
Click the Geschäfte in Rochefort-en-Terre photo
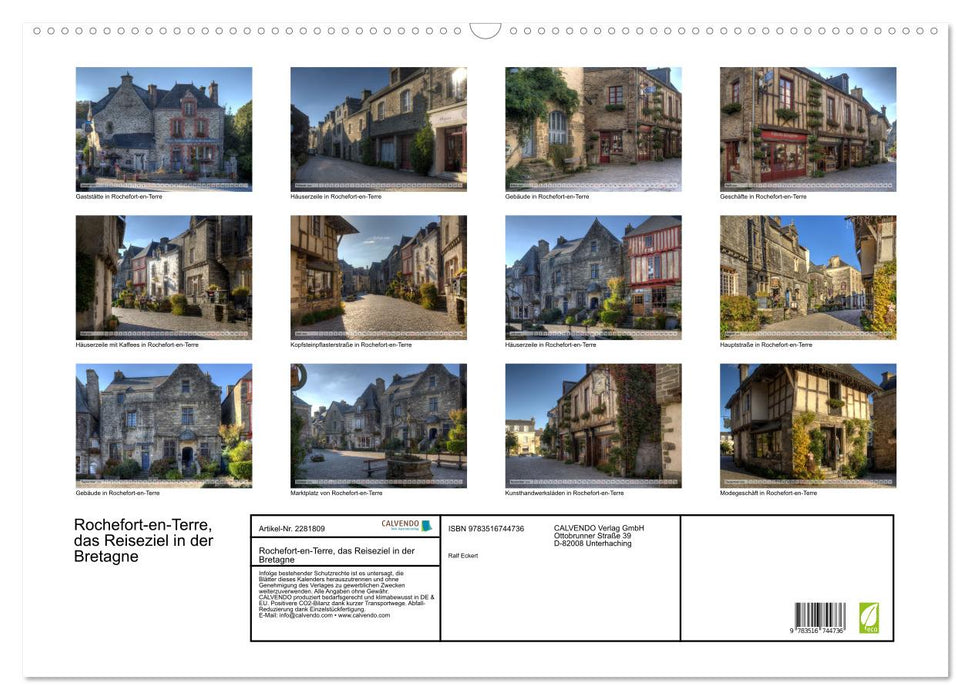[808, 129]
